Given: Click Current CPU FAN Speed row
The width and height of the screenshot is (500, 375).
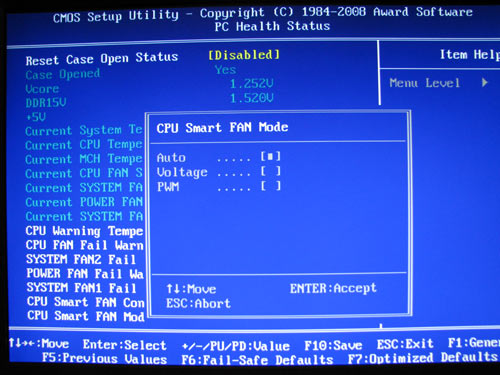Looking at the screenshot, I should tap(84, 173).
